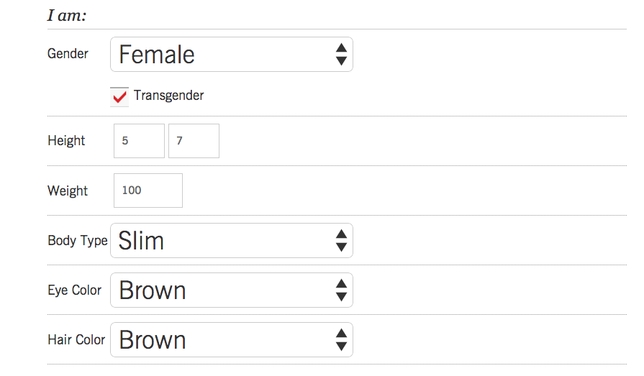Click the Eye Color field label
The height and width of the screenshot is (376, 644).
74,290
